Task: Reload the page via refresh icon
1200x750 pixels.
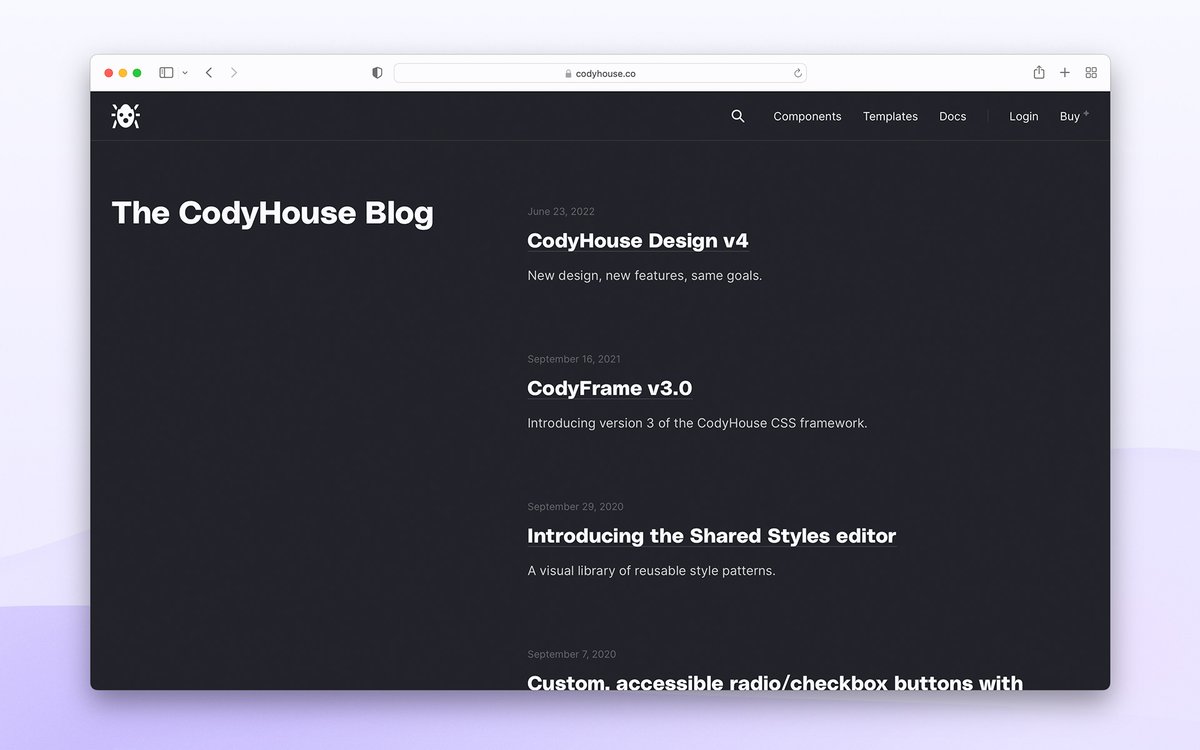Action: click(797, 73)
